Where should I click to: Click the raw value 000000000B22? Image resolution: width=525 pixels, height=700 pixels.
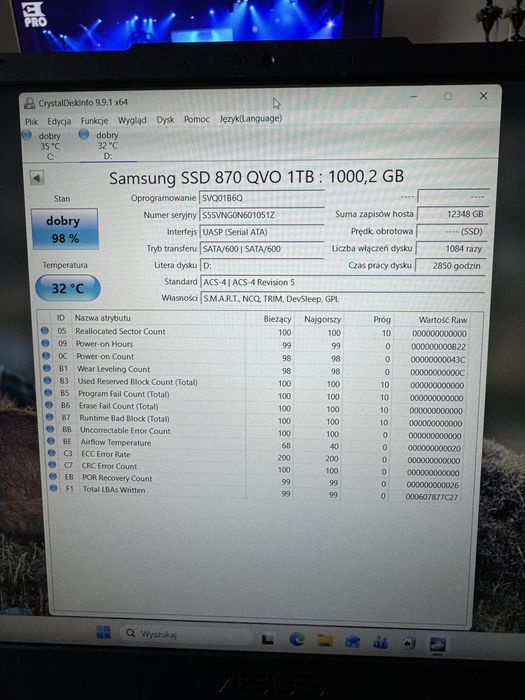pos(438,346)
